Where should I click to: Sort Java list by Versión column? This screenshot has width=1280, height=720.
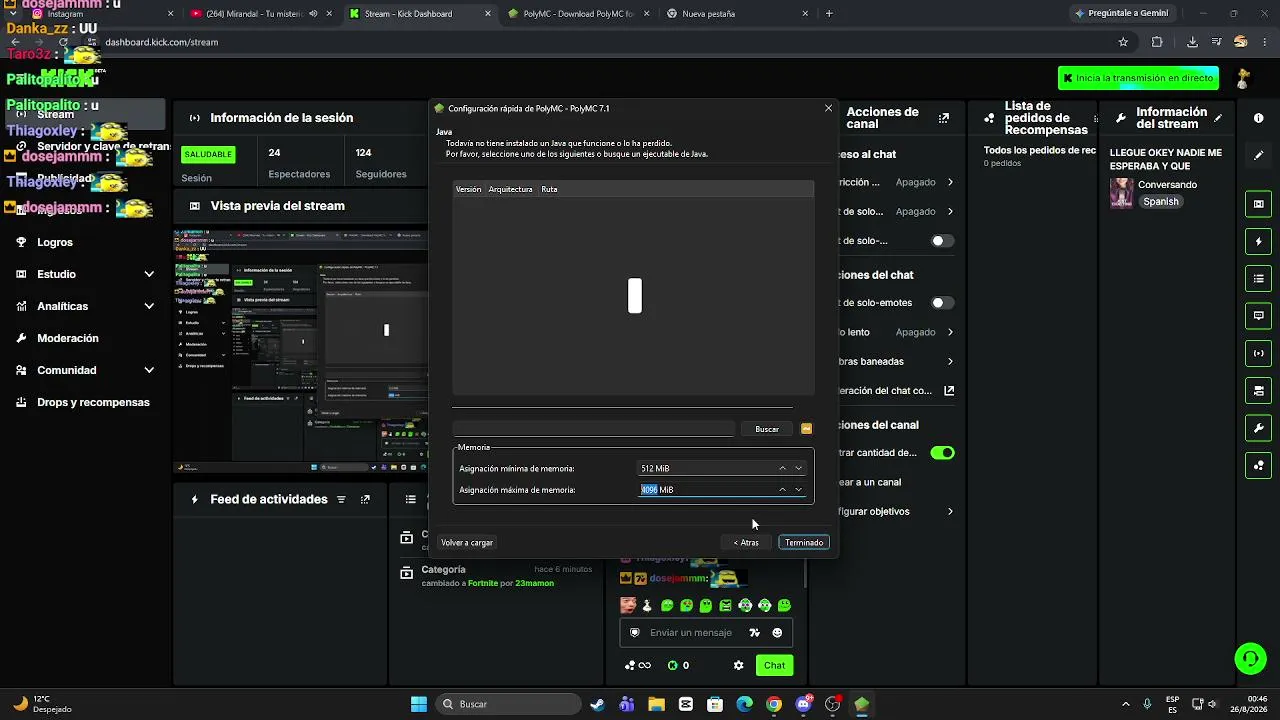(468, 189)
